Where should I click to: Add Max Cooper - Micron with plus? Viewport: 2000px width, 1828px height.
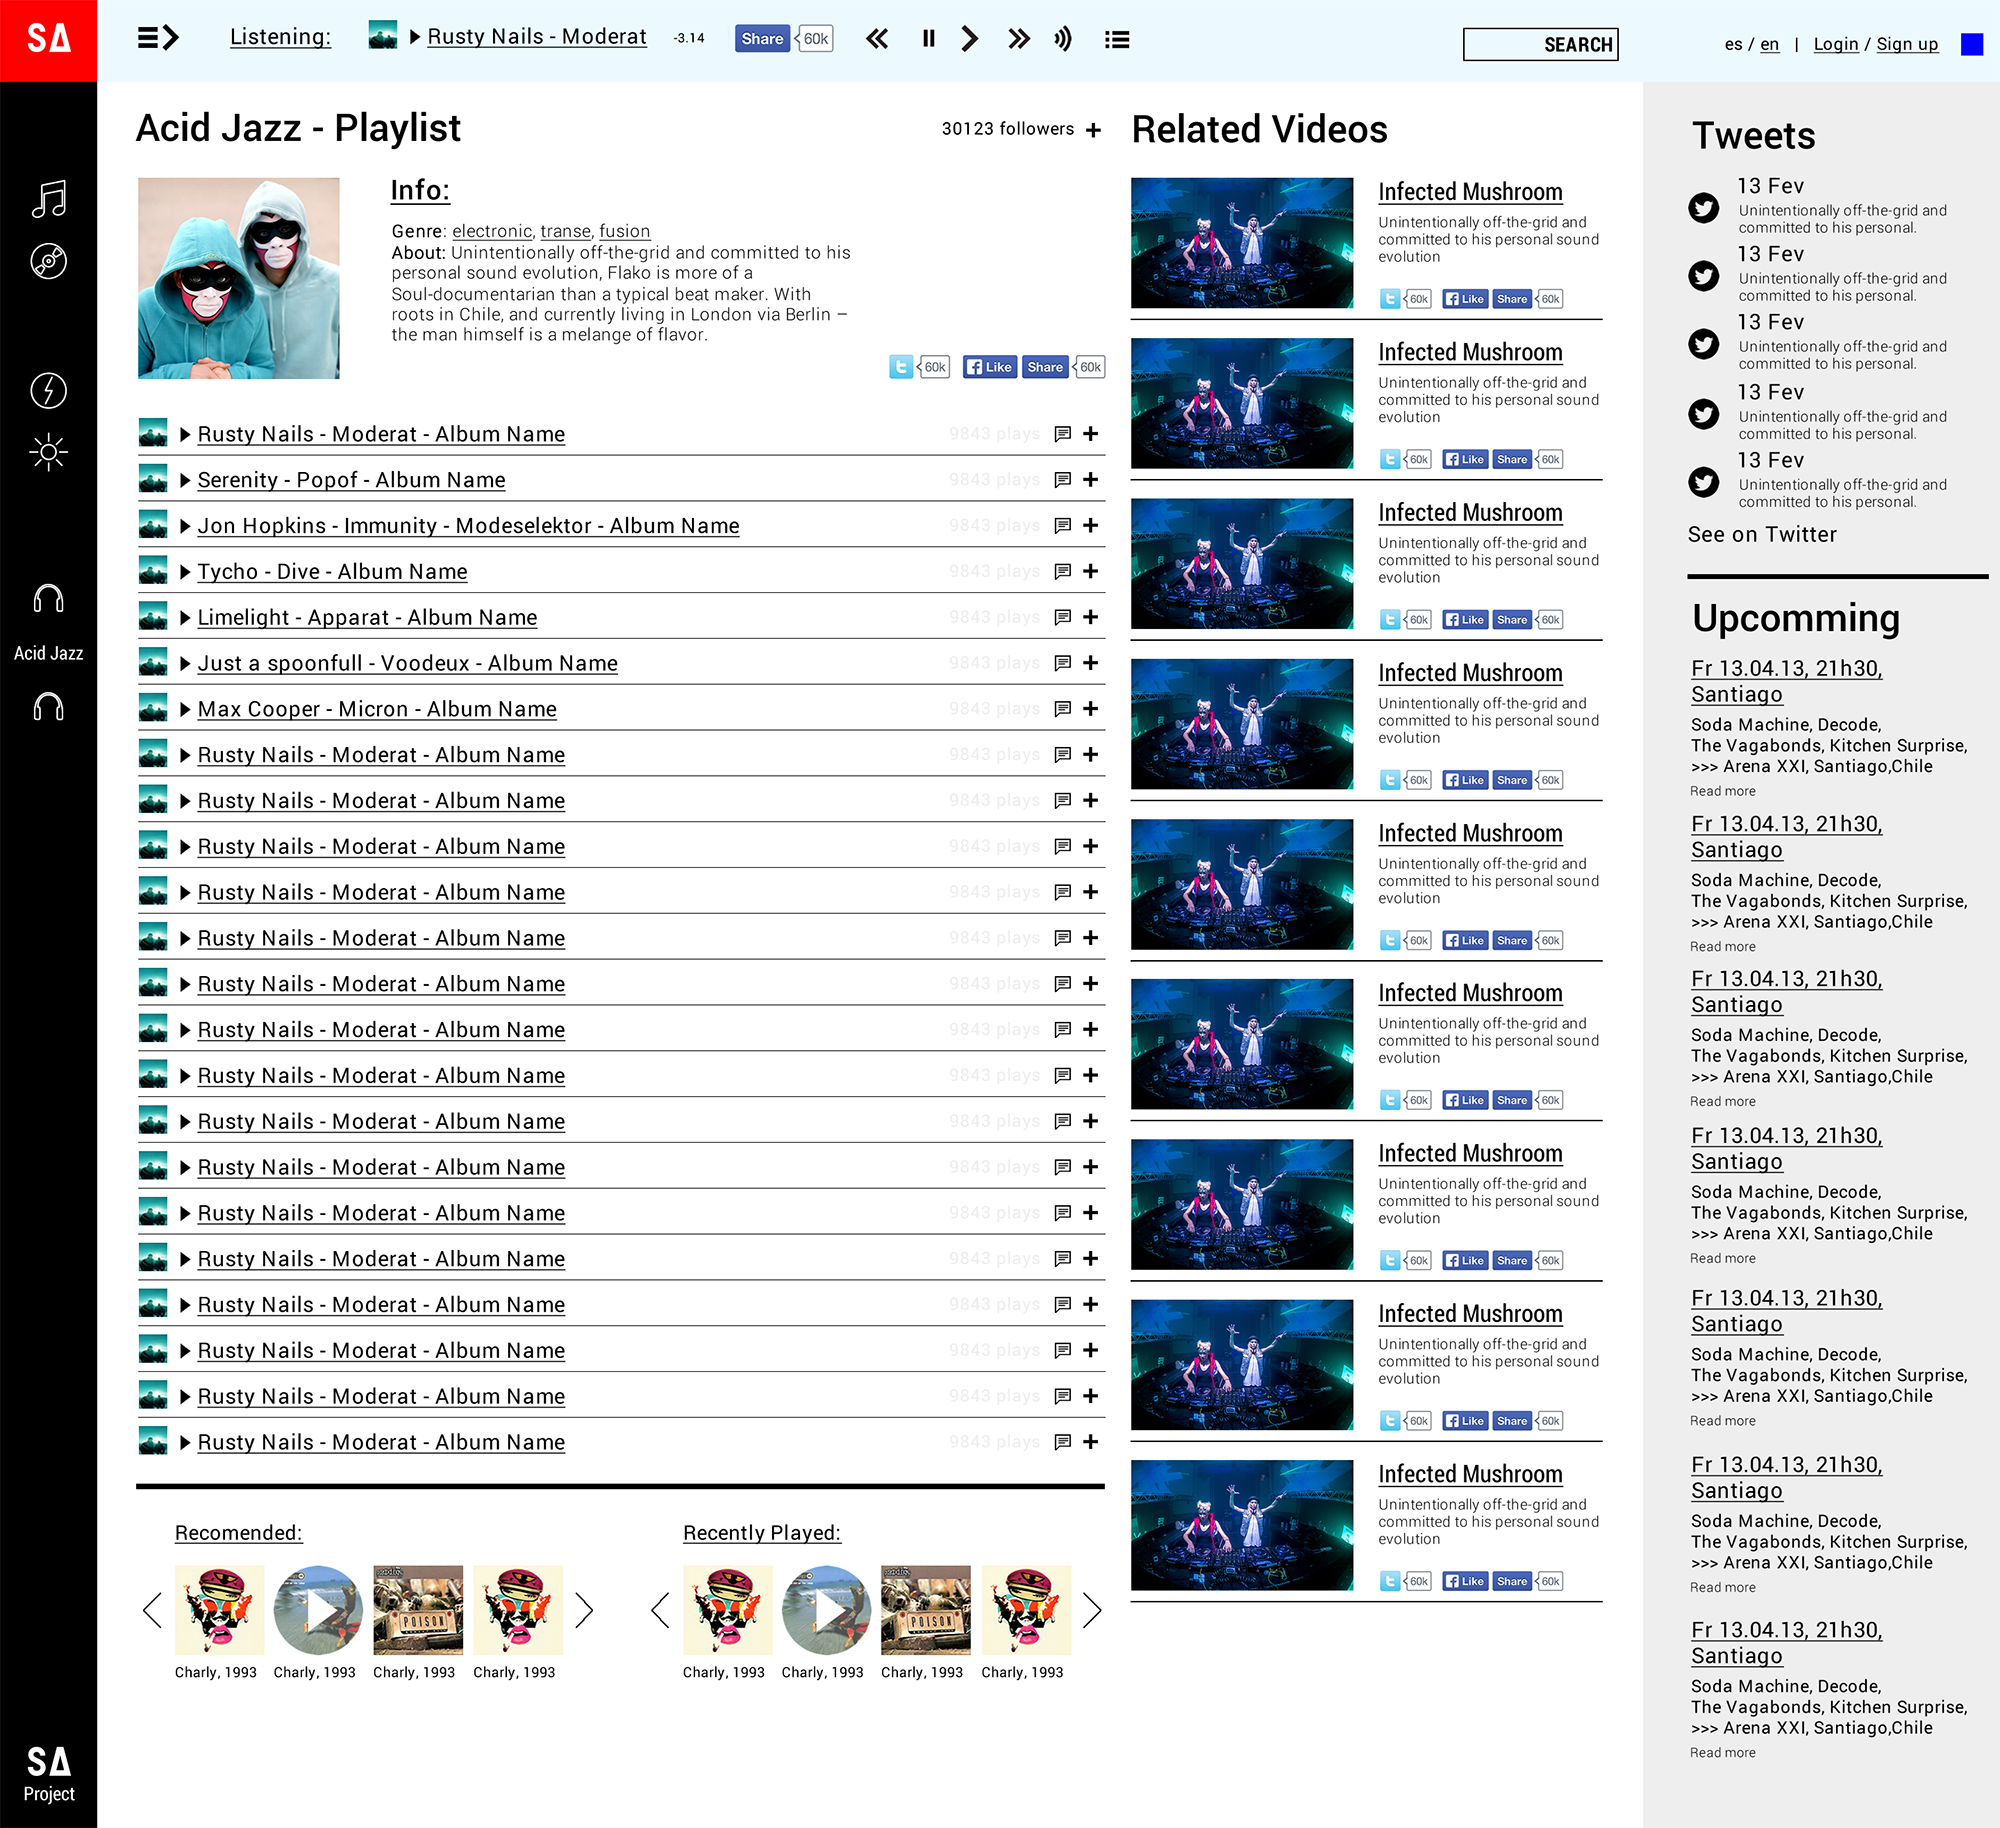point(1091,709)
